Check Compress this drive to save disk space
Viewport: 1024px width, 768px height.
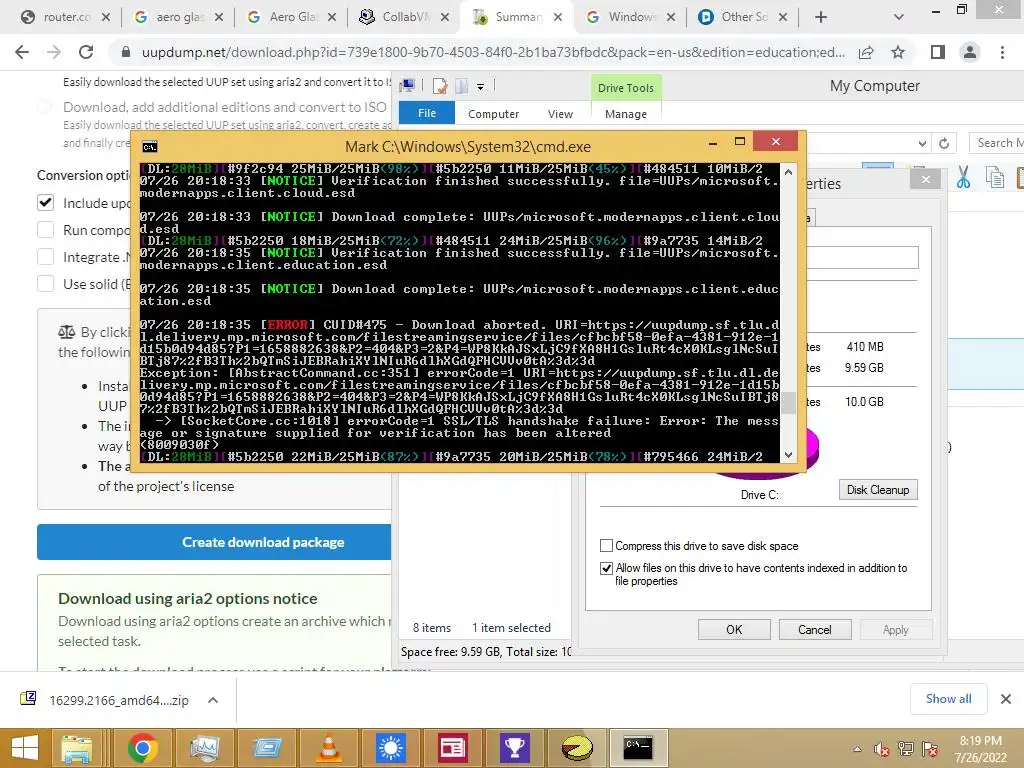point(606,545)
